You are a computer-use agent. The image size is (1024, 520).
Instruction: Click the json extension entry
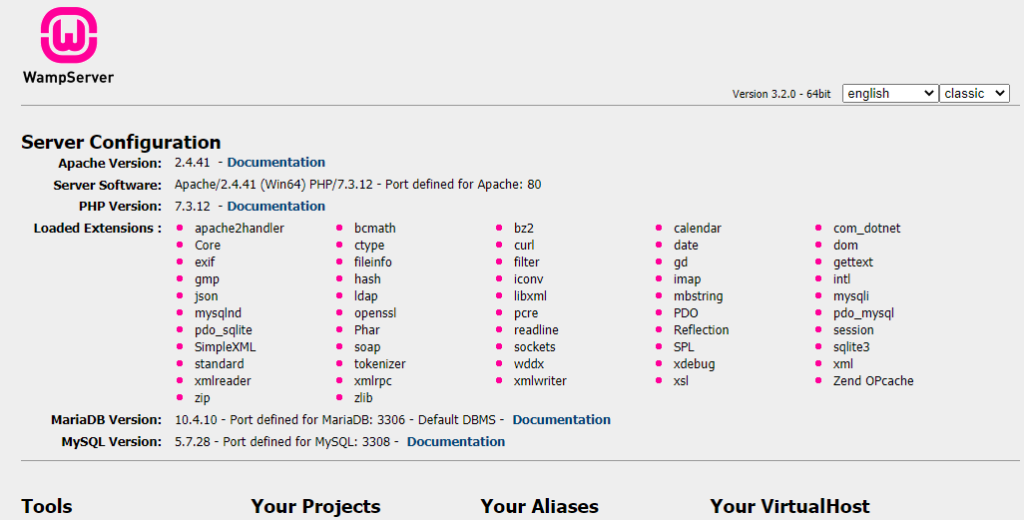(x=206, y=297)
